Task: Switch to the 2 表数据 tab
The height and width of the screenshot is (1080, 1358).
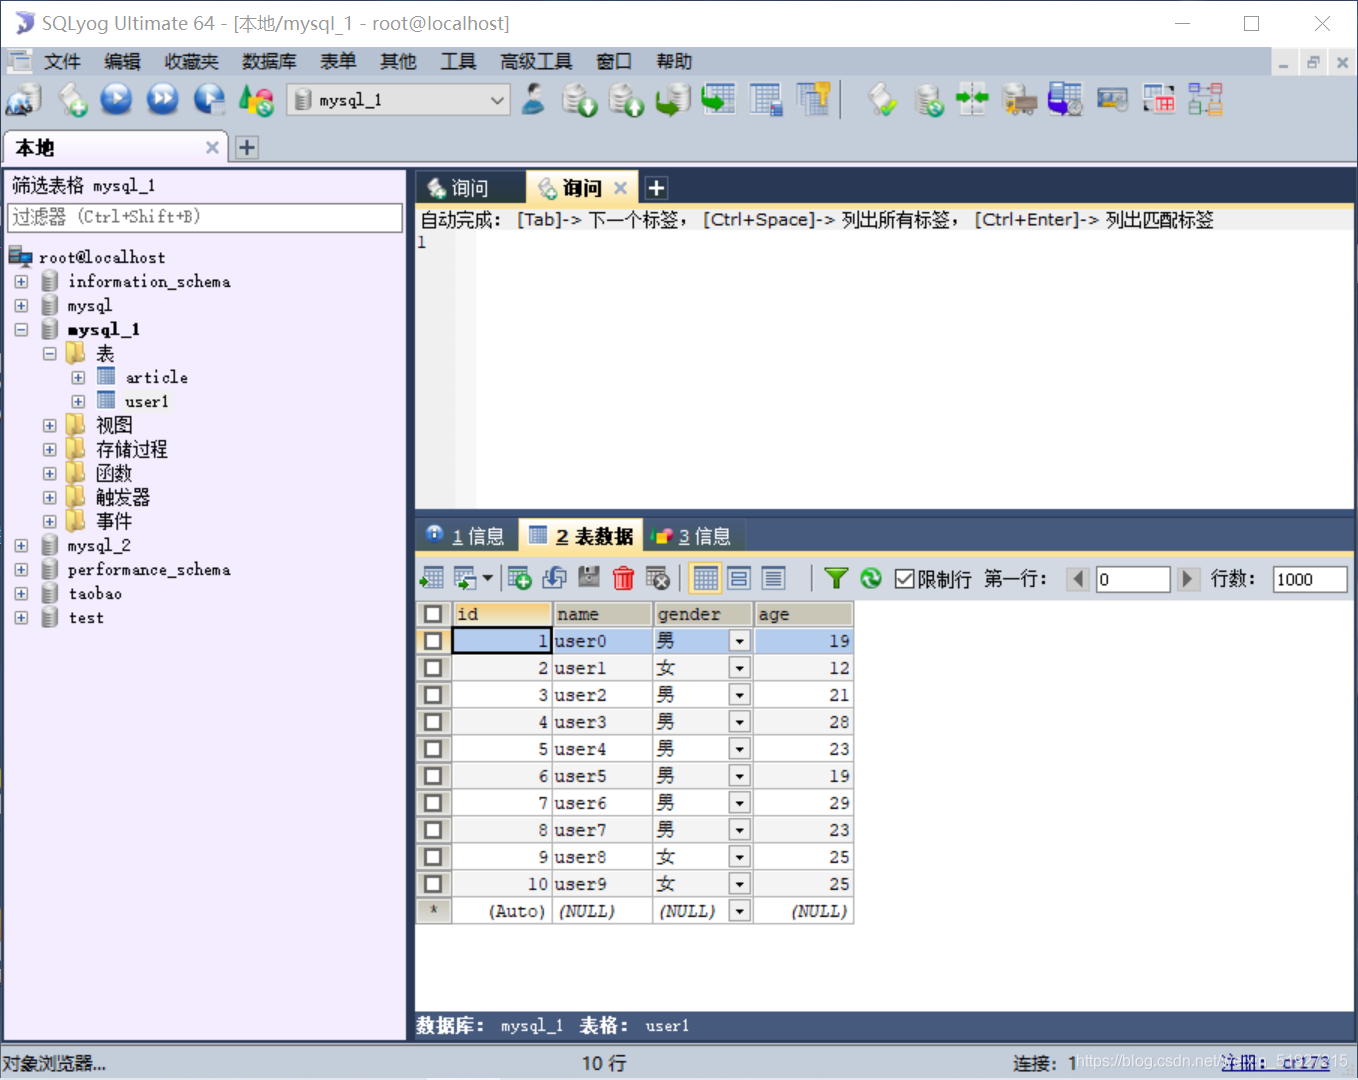Action: click(581, 536)
